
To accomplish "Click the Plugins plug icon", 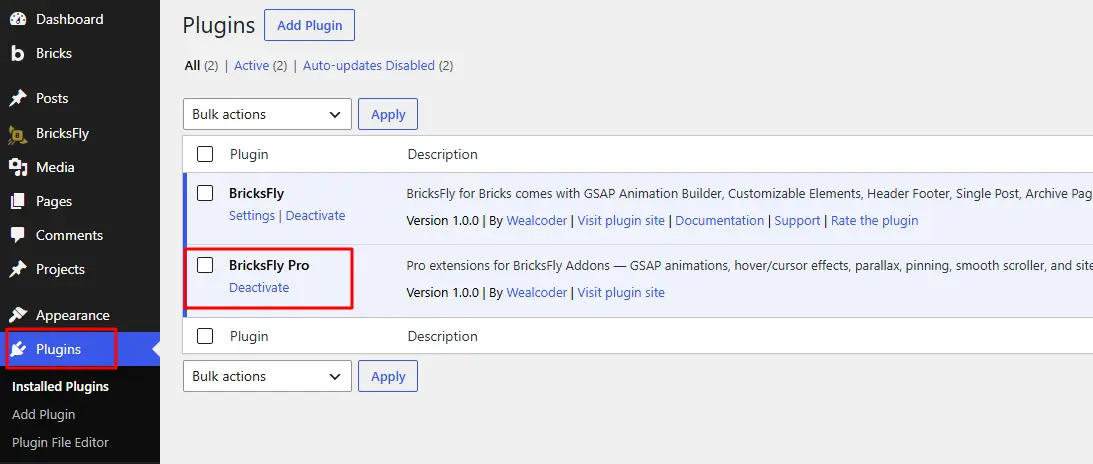I will [18, 349].
